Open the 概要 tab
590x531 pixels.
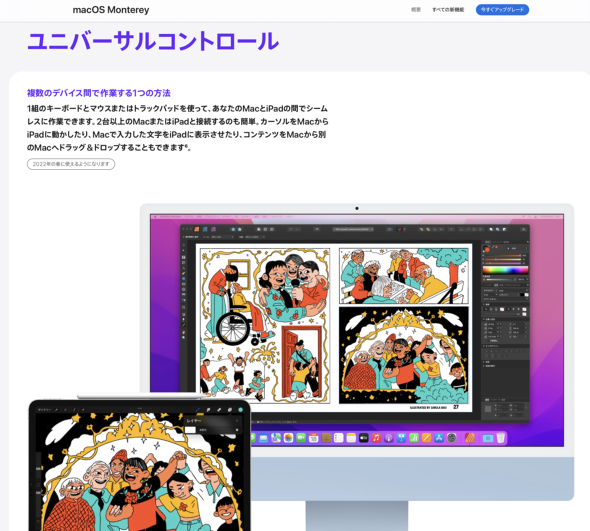point(416,10)
